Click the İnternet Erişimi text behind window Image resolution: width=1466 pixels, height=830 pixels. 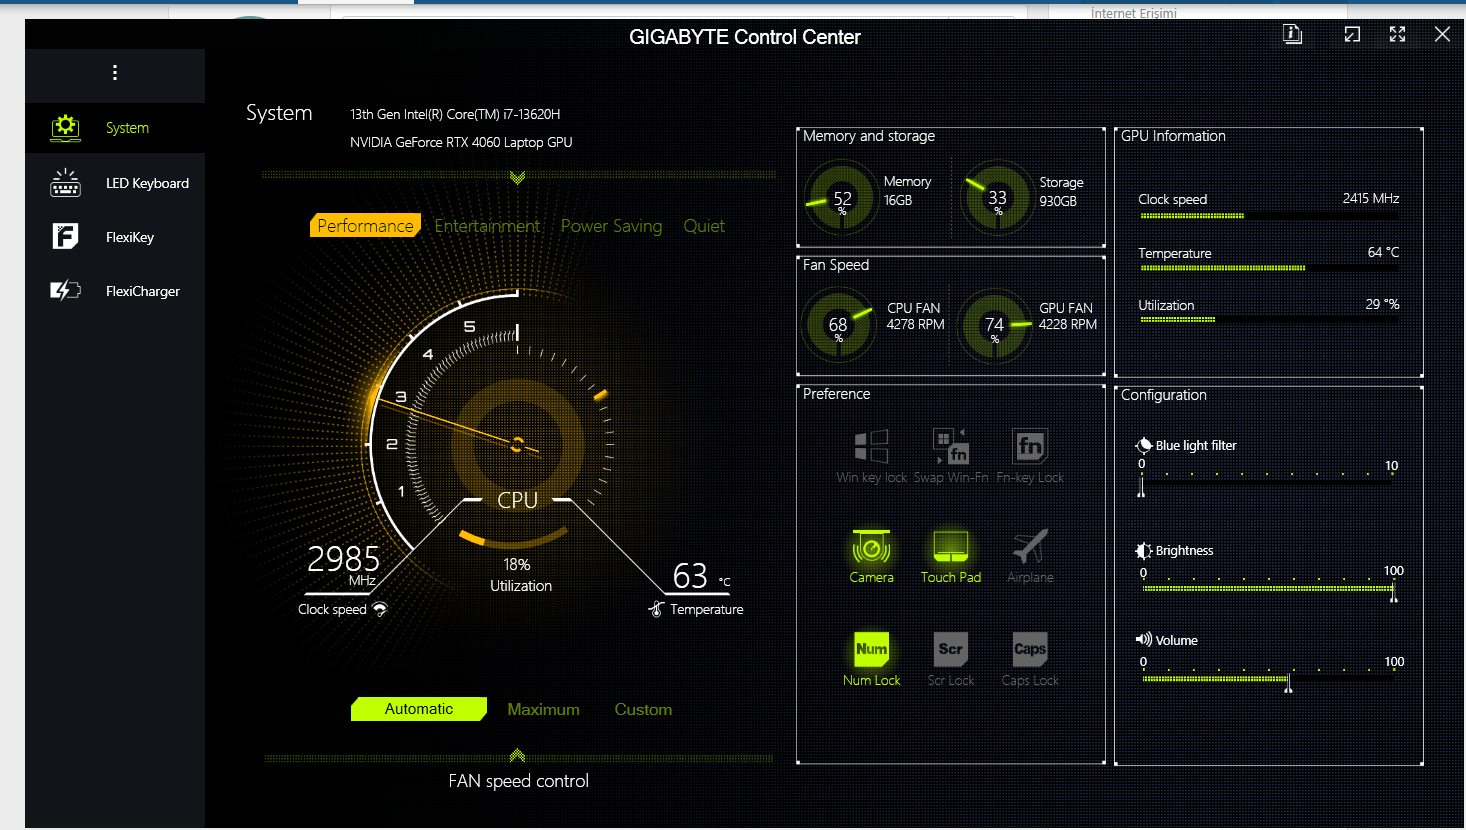(1134, 13)
